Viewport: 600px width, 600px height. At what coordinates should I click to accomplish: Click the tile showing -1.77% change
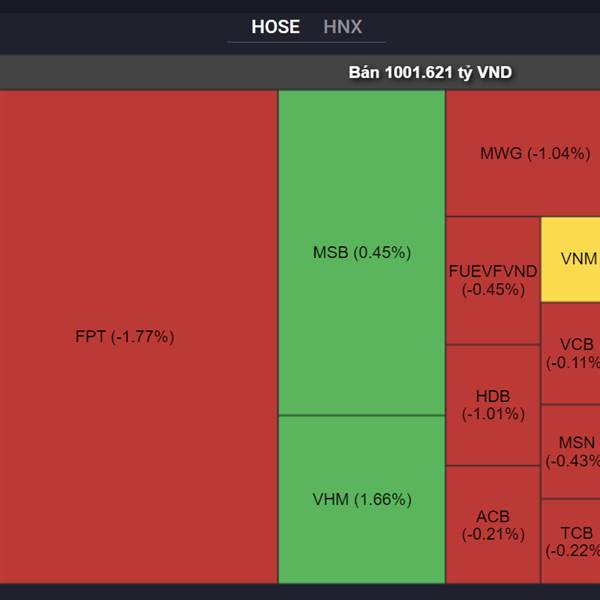[x=138, y=337]
